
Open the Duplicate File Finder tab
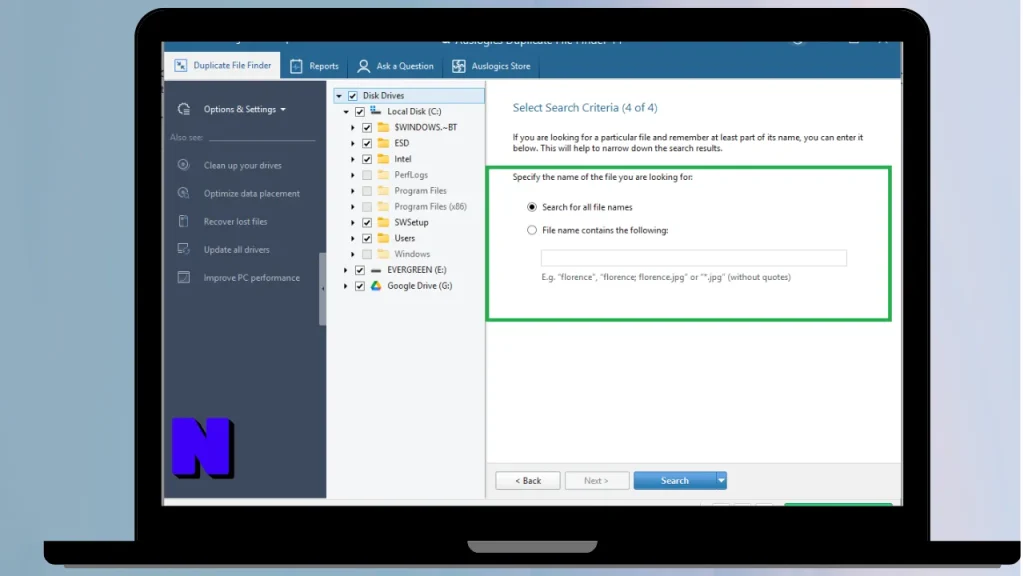[x=223, y=65]
